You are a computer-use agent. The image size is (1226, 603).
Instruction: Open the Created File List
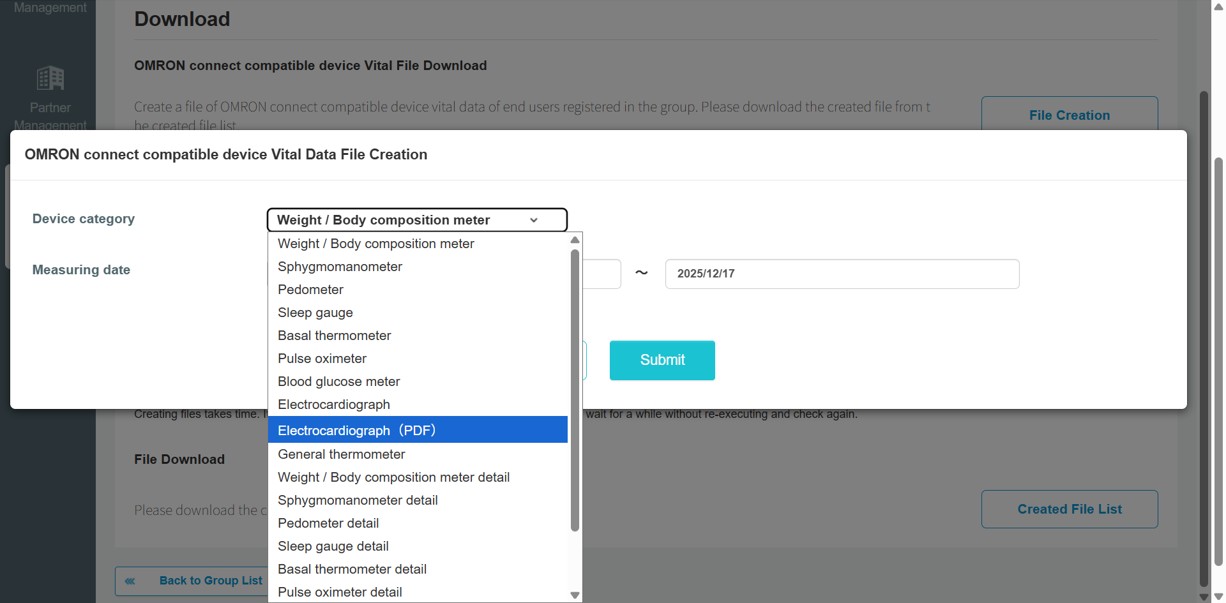[x=1069, y=509]
